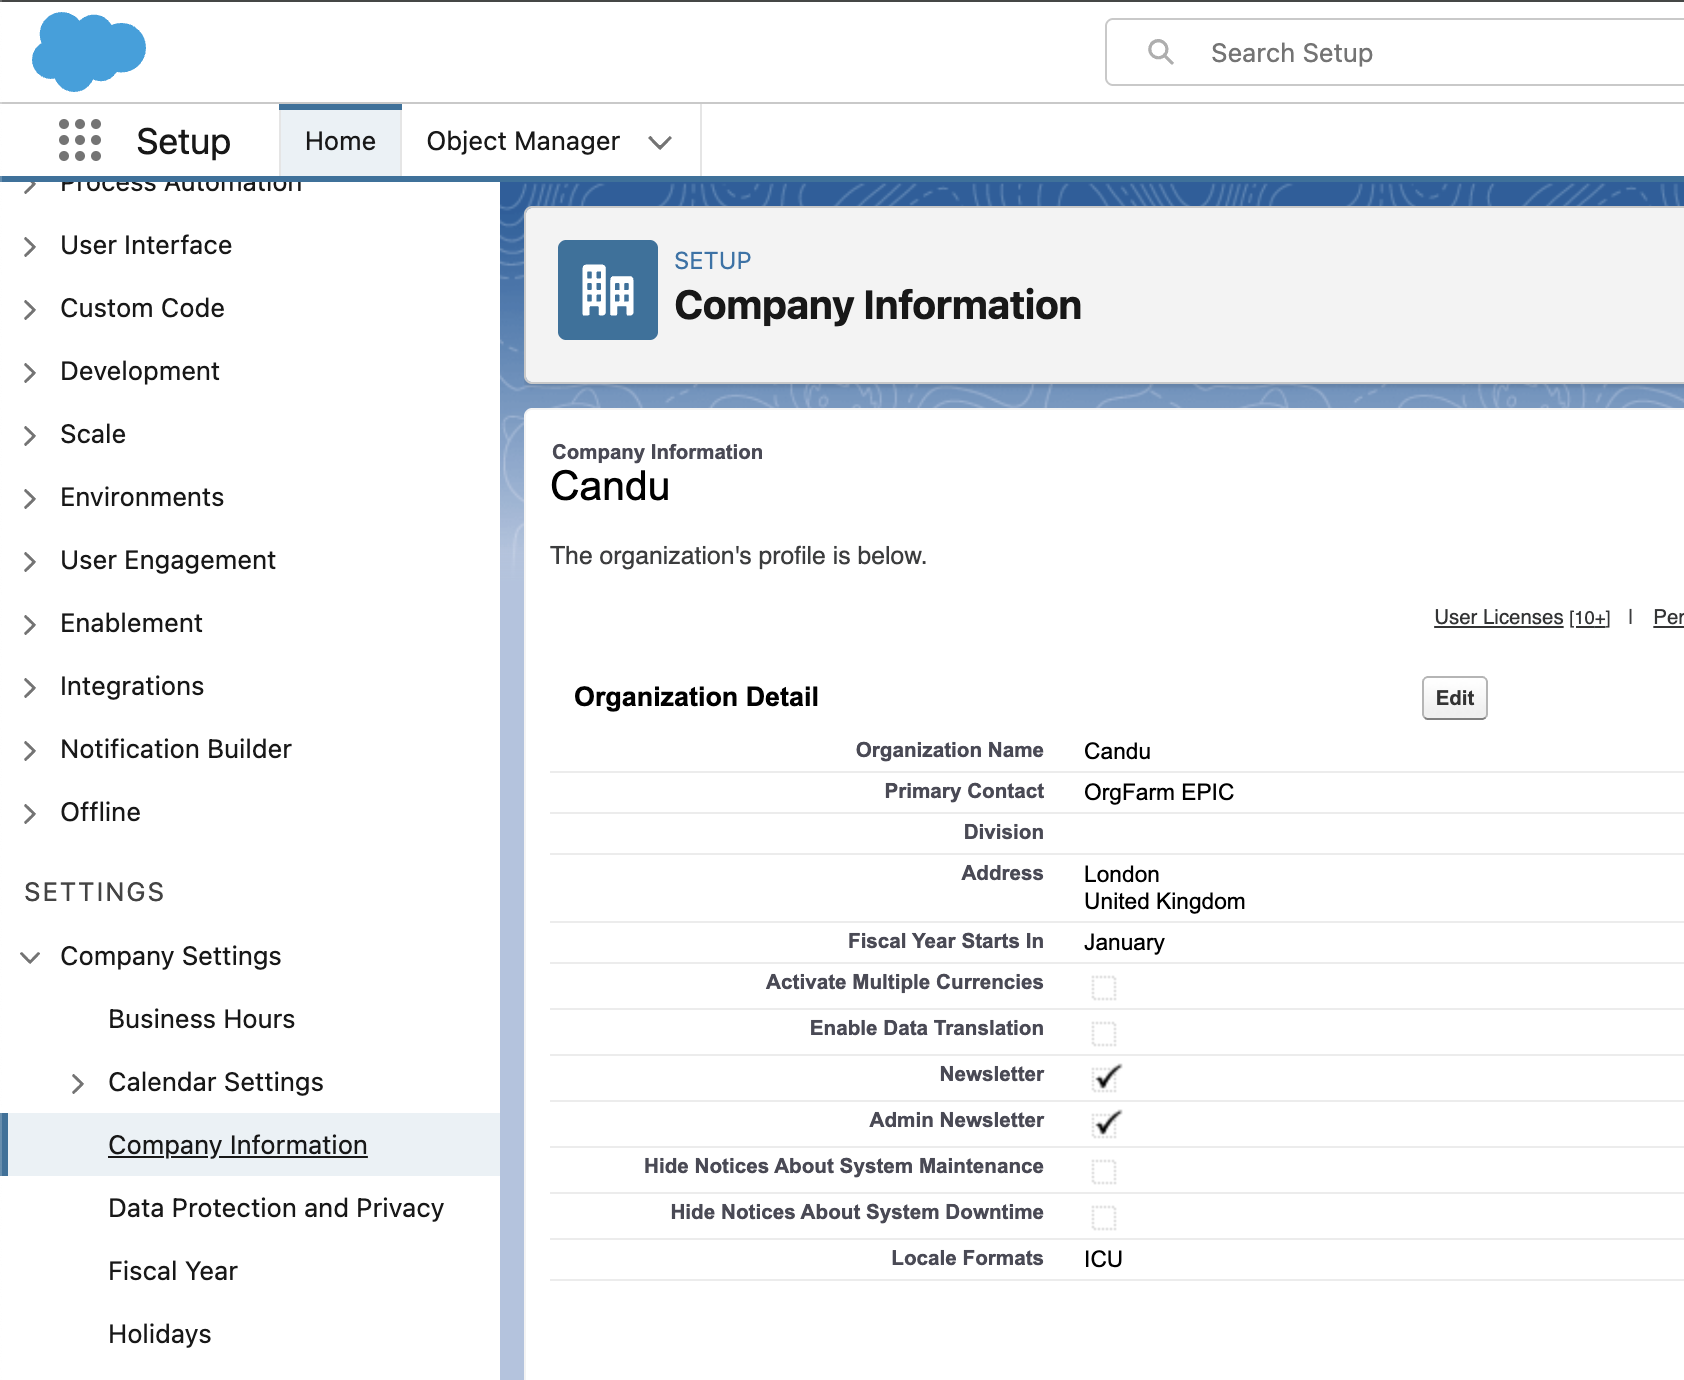Click the Organization Name value Candu
The width and height of the screenshot is (1684, 1380).
point(1117,751)
